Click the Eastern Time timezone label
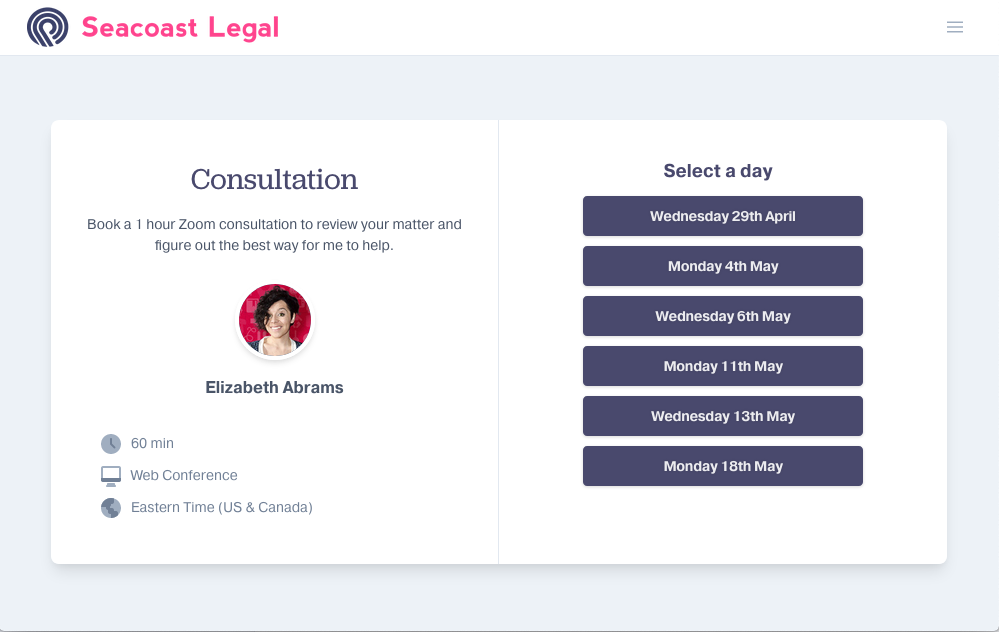Screen dimensions: 999x632 coord(221,507)
